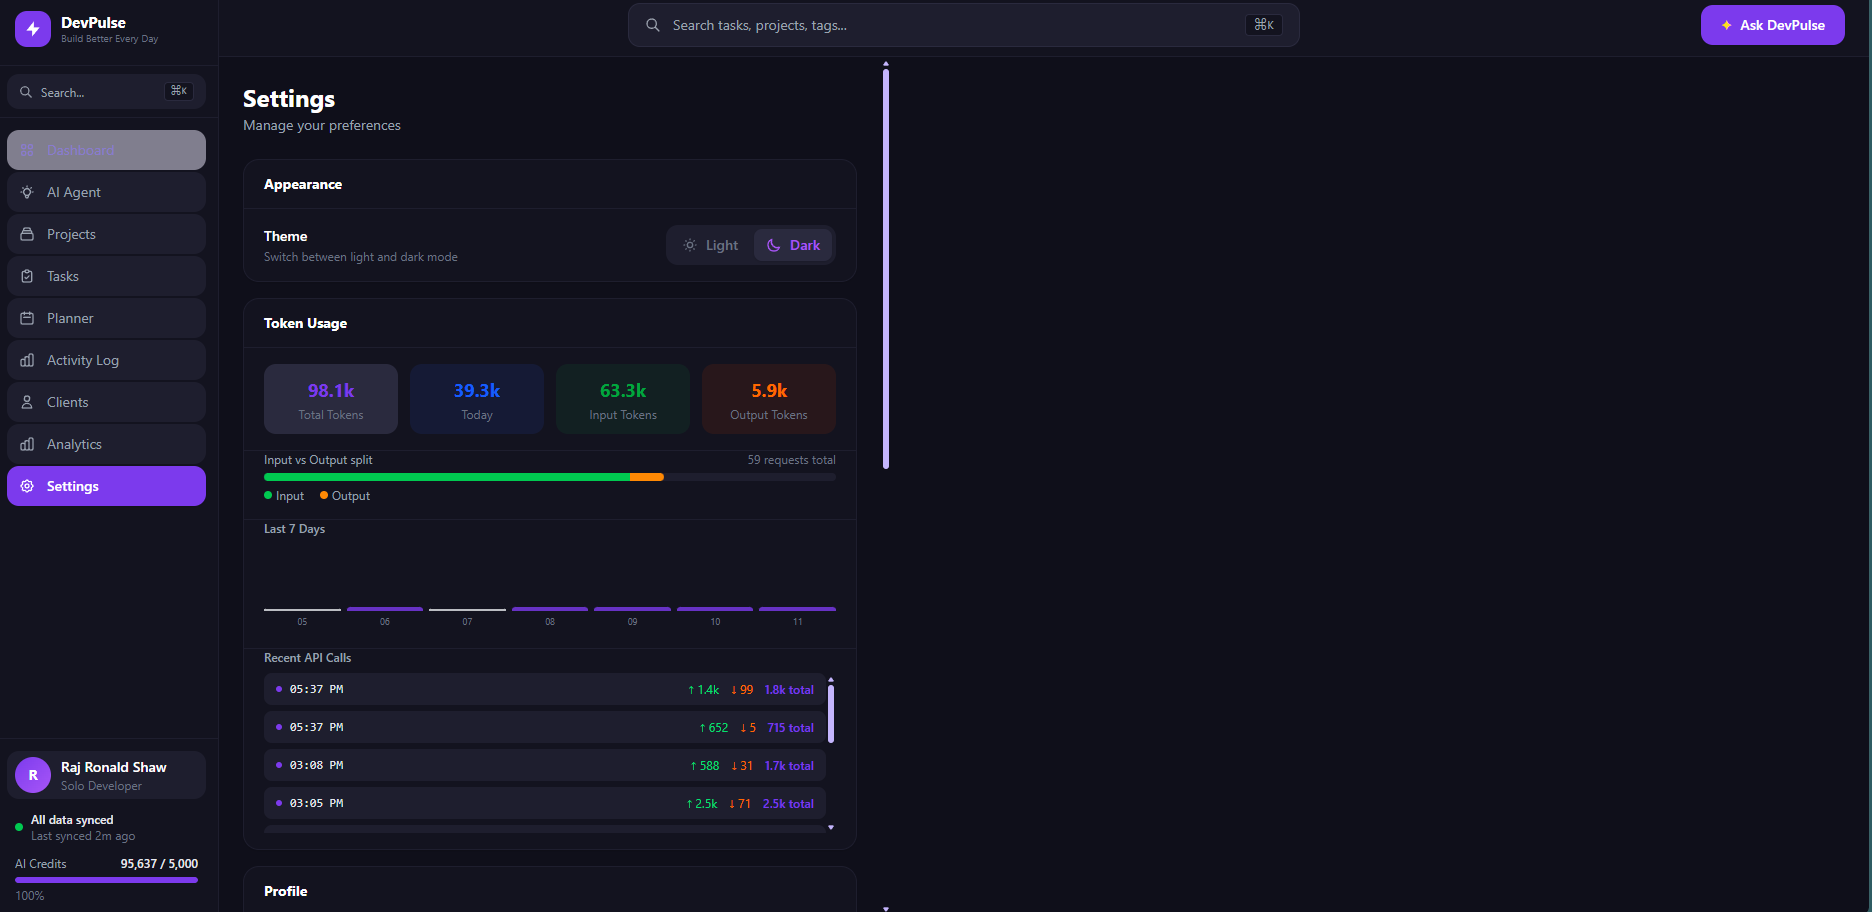Switch theme to Light
Image resolution: width=1872 pixels, height=912 pixels.
click(711, 245)
